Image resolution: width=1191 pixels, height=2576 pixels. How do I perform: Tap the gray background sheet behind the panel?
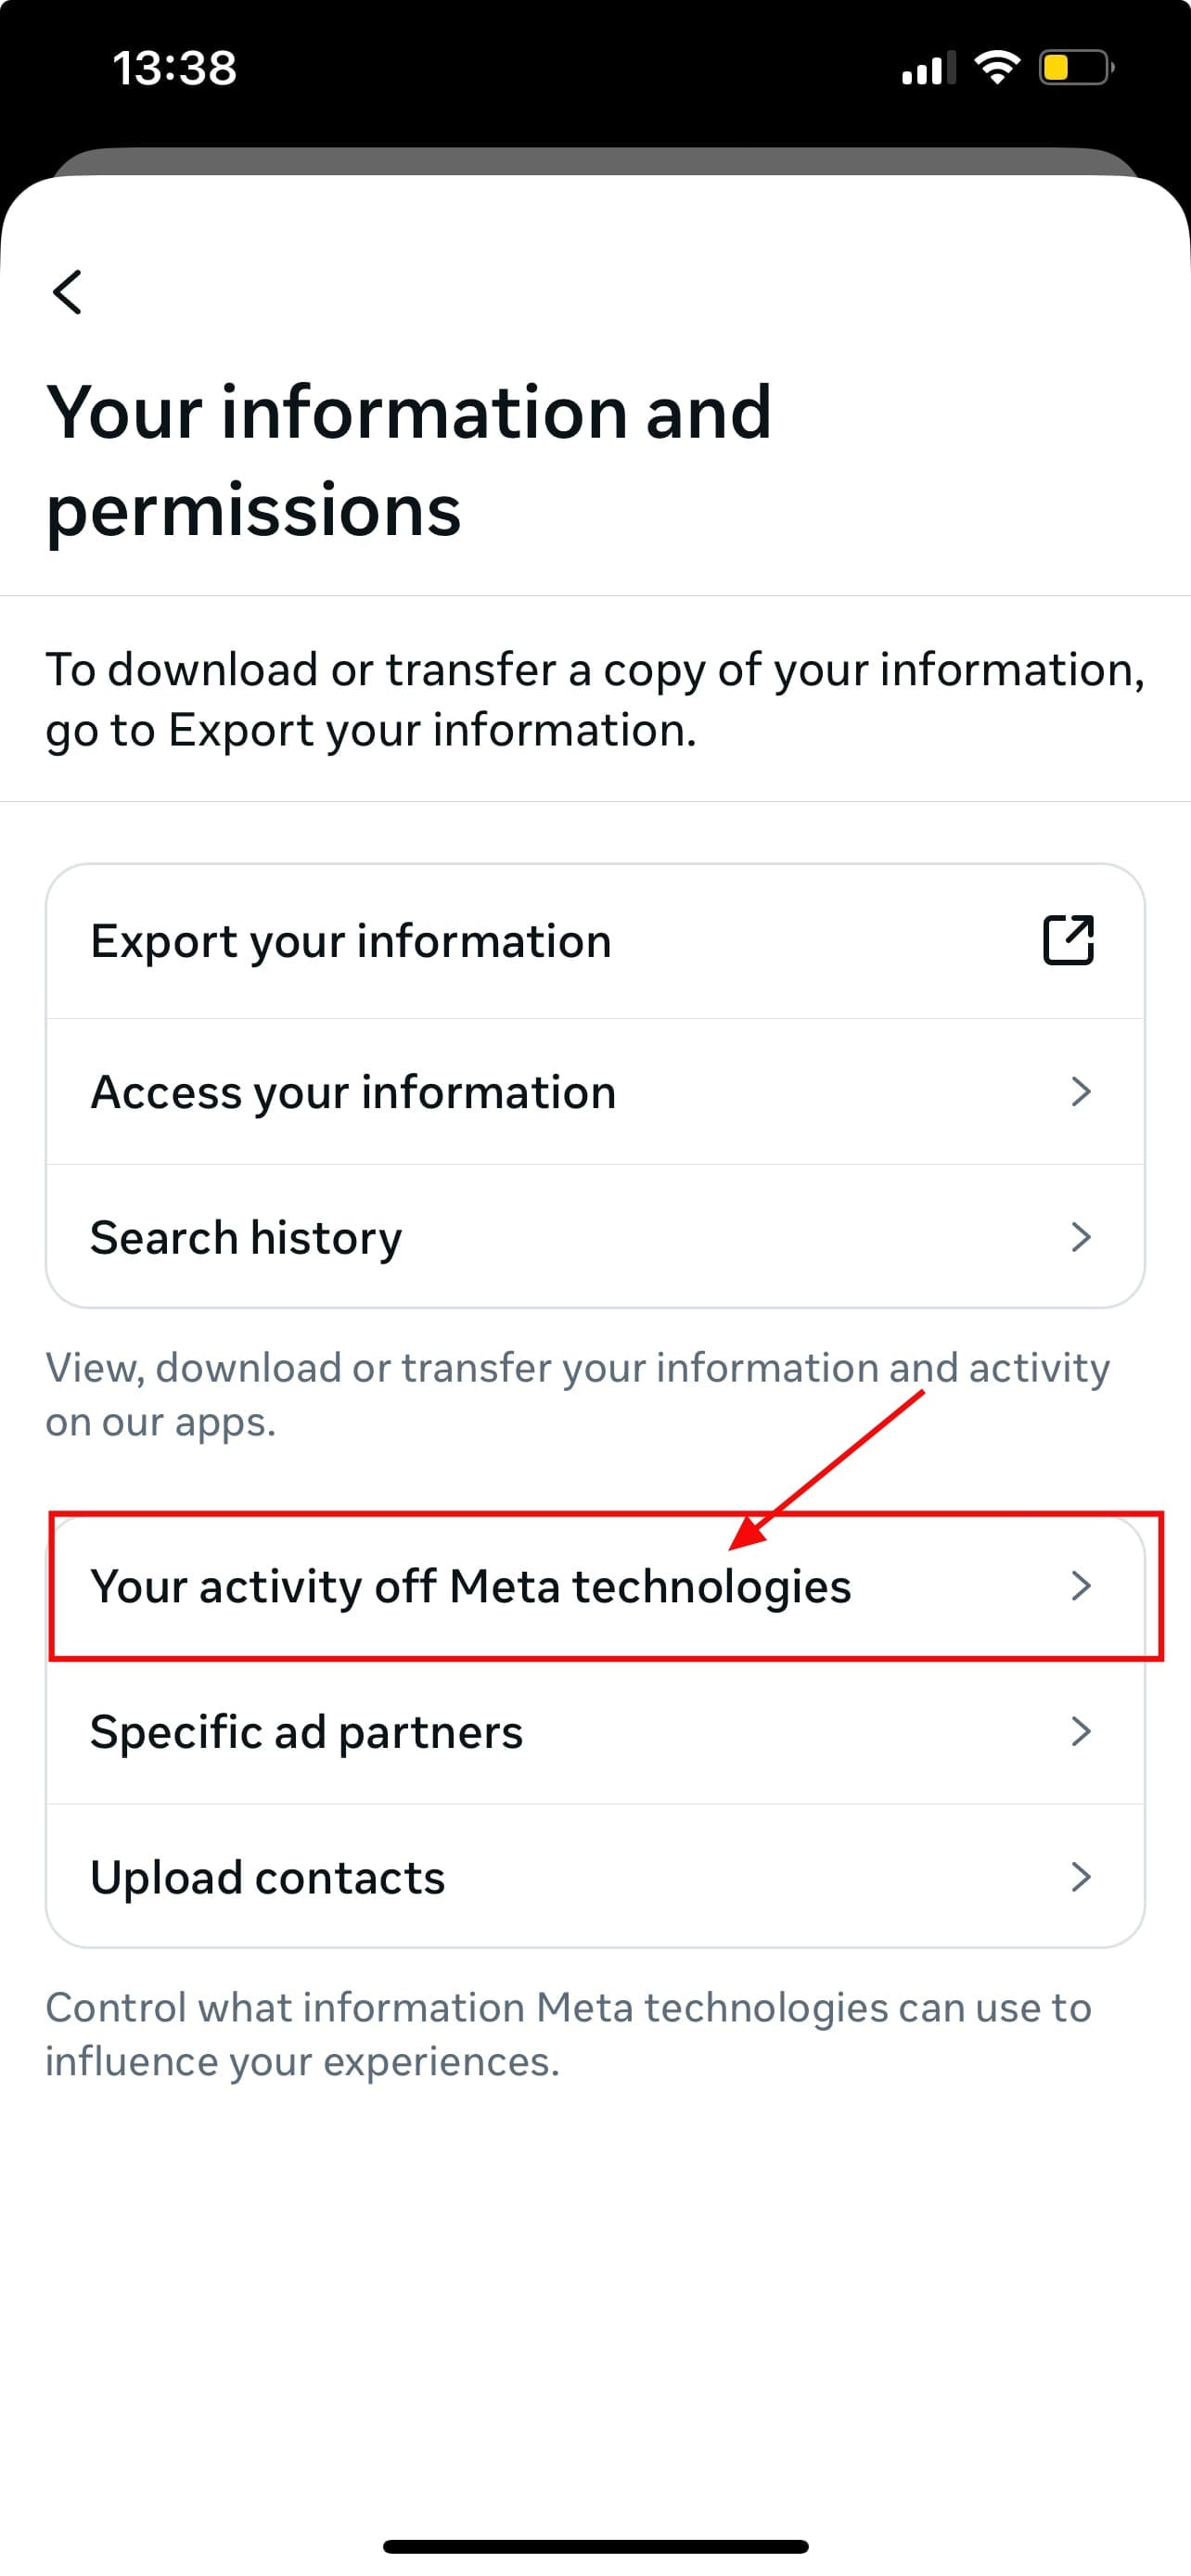(595, 160)
